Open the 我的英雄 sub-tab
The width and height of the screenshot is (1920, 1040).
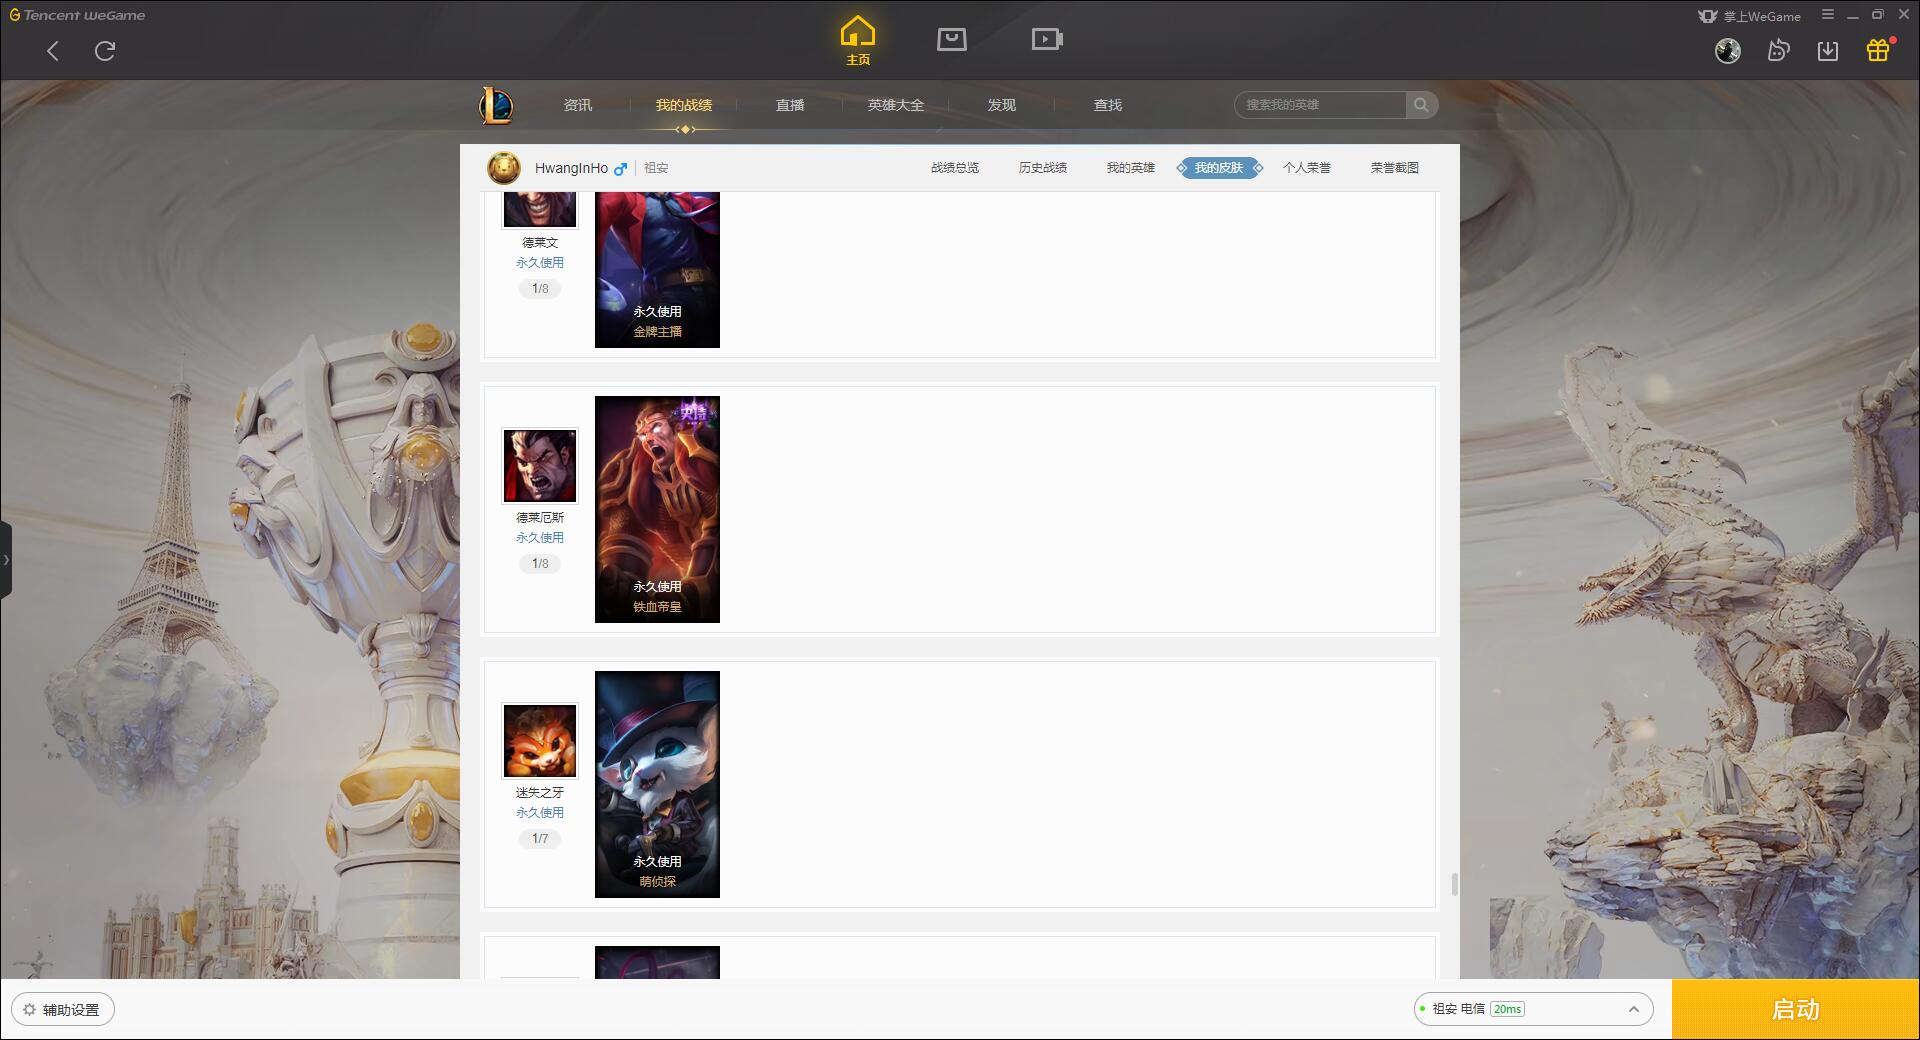(x=1131, y=168)
